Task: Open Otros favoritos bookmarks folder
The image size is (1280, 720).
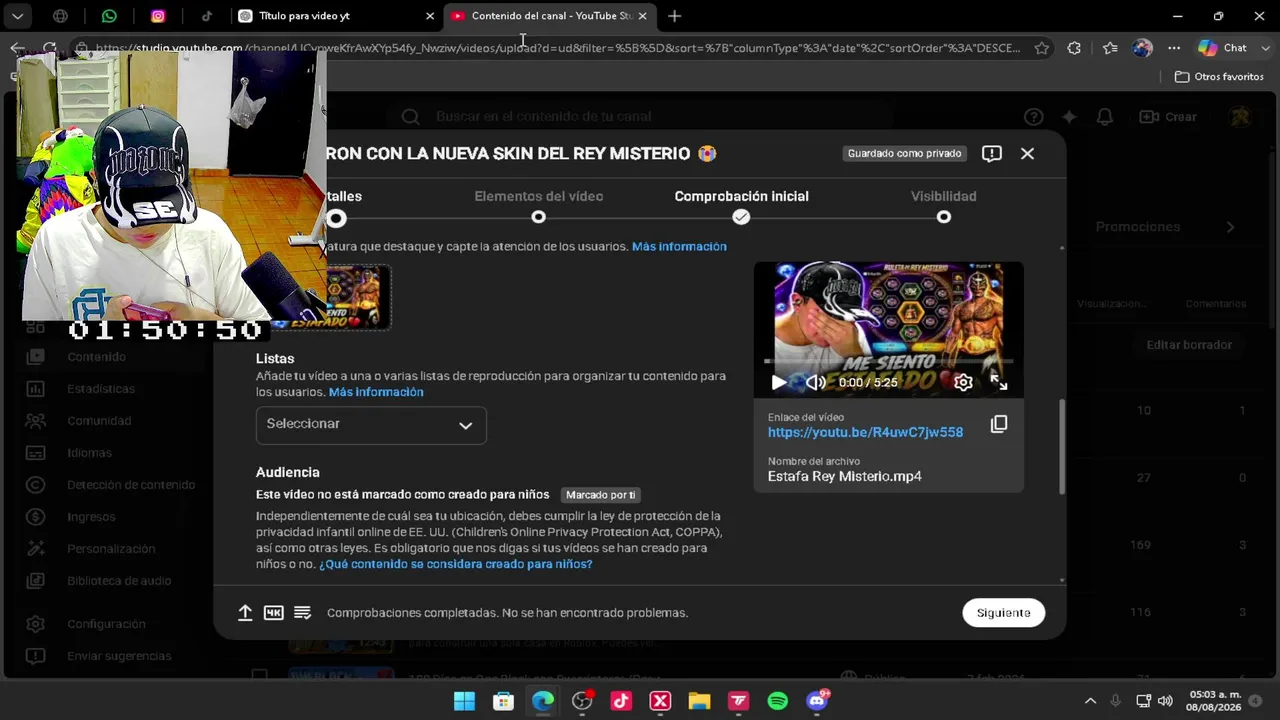Action: coord(1219,77)
